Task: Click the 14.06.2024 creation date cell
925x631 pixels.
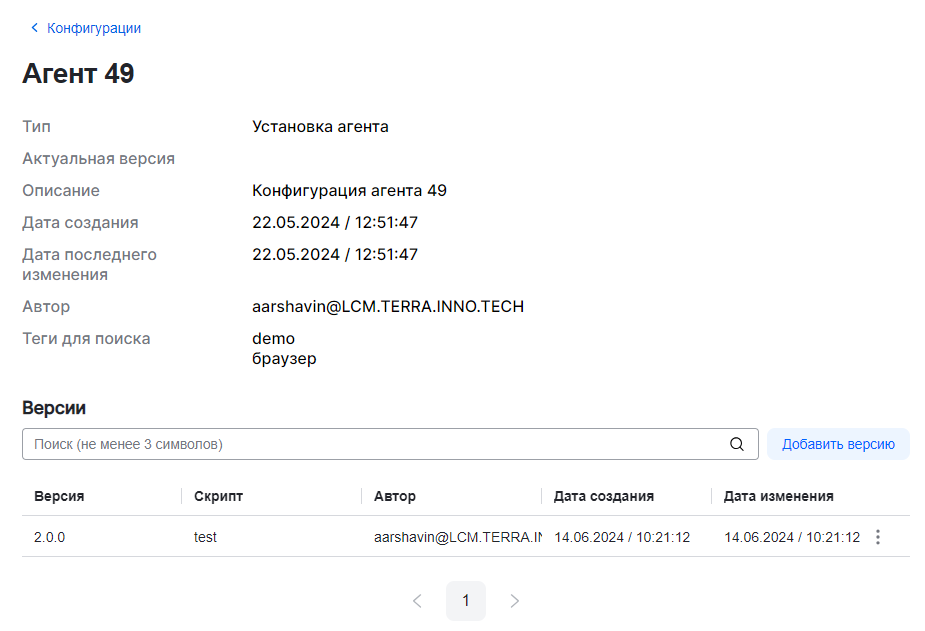Action: tap(622, 537)
